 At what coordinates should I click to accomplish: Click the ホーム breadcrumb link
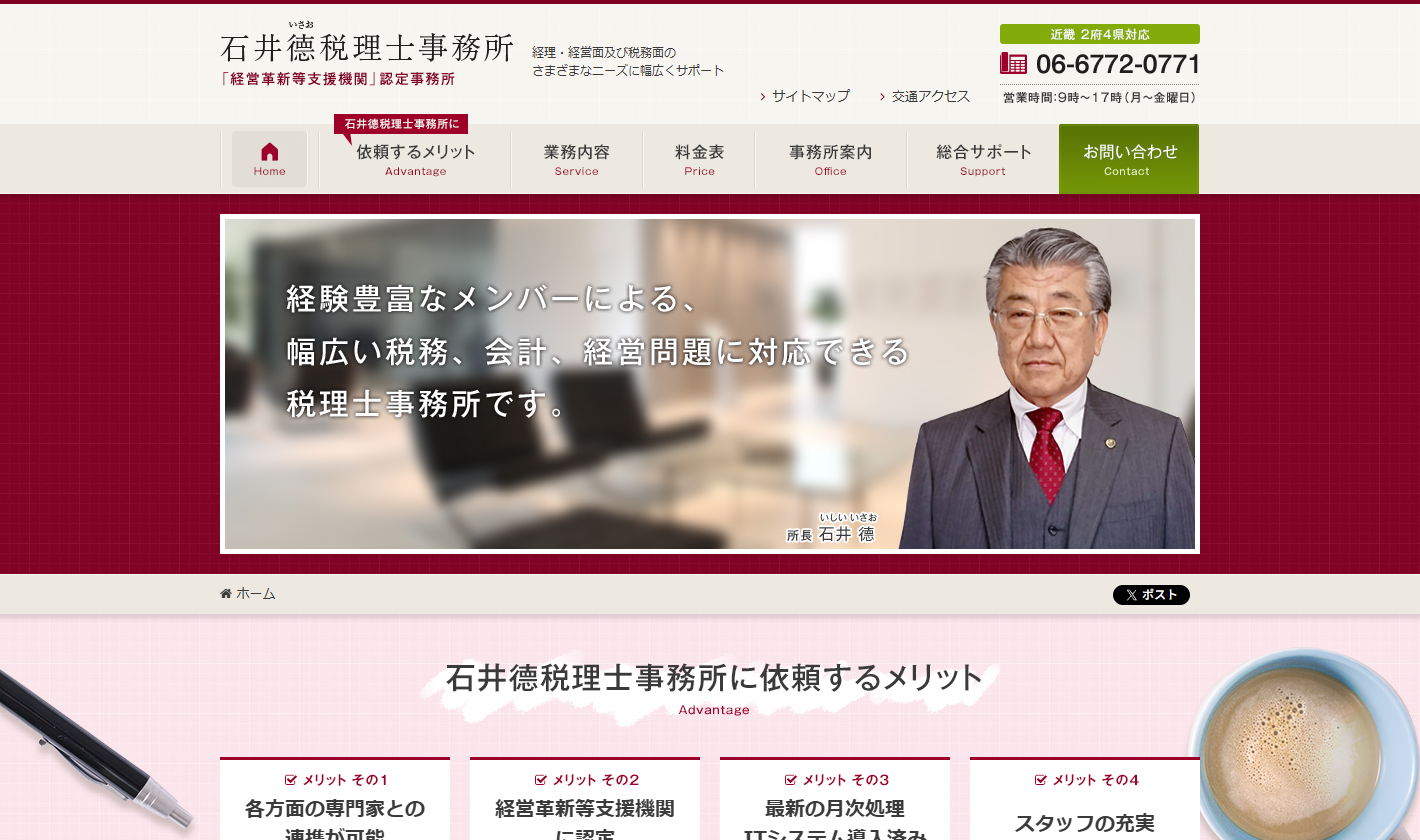[254, 593]
